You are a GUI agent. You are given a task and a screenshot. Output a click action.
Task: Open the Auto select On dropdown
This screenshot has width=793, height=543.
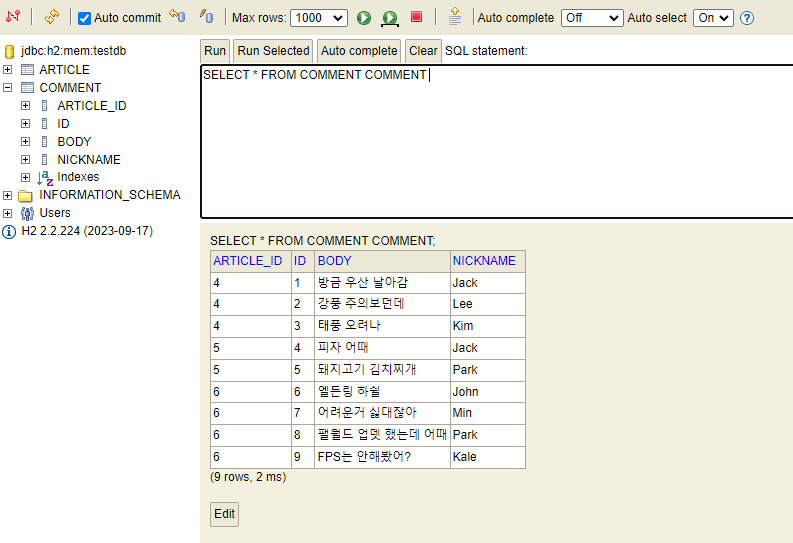click(x=713, y=18)
